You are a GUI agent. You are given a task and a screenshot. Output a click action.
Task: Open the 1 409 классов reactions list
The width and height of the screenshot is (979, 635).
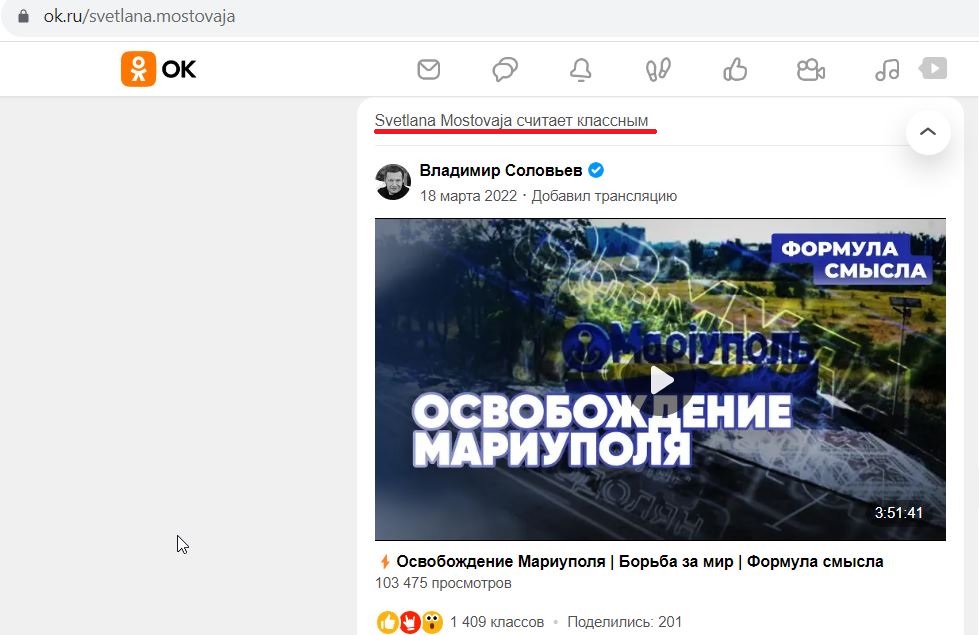pos(496,622)
